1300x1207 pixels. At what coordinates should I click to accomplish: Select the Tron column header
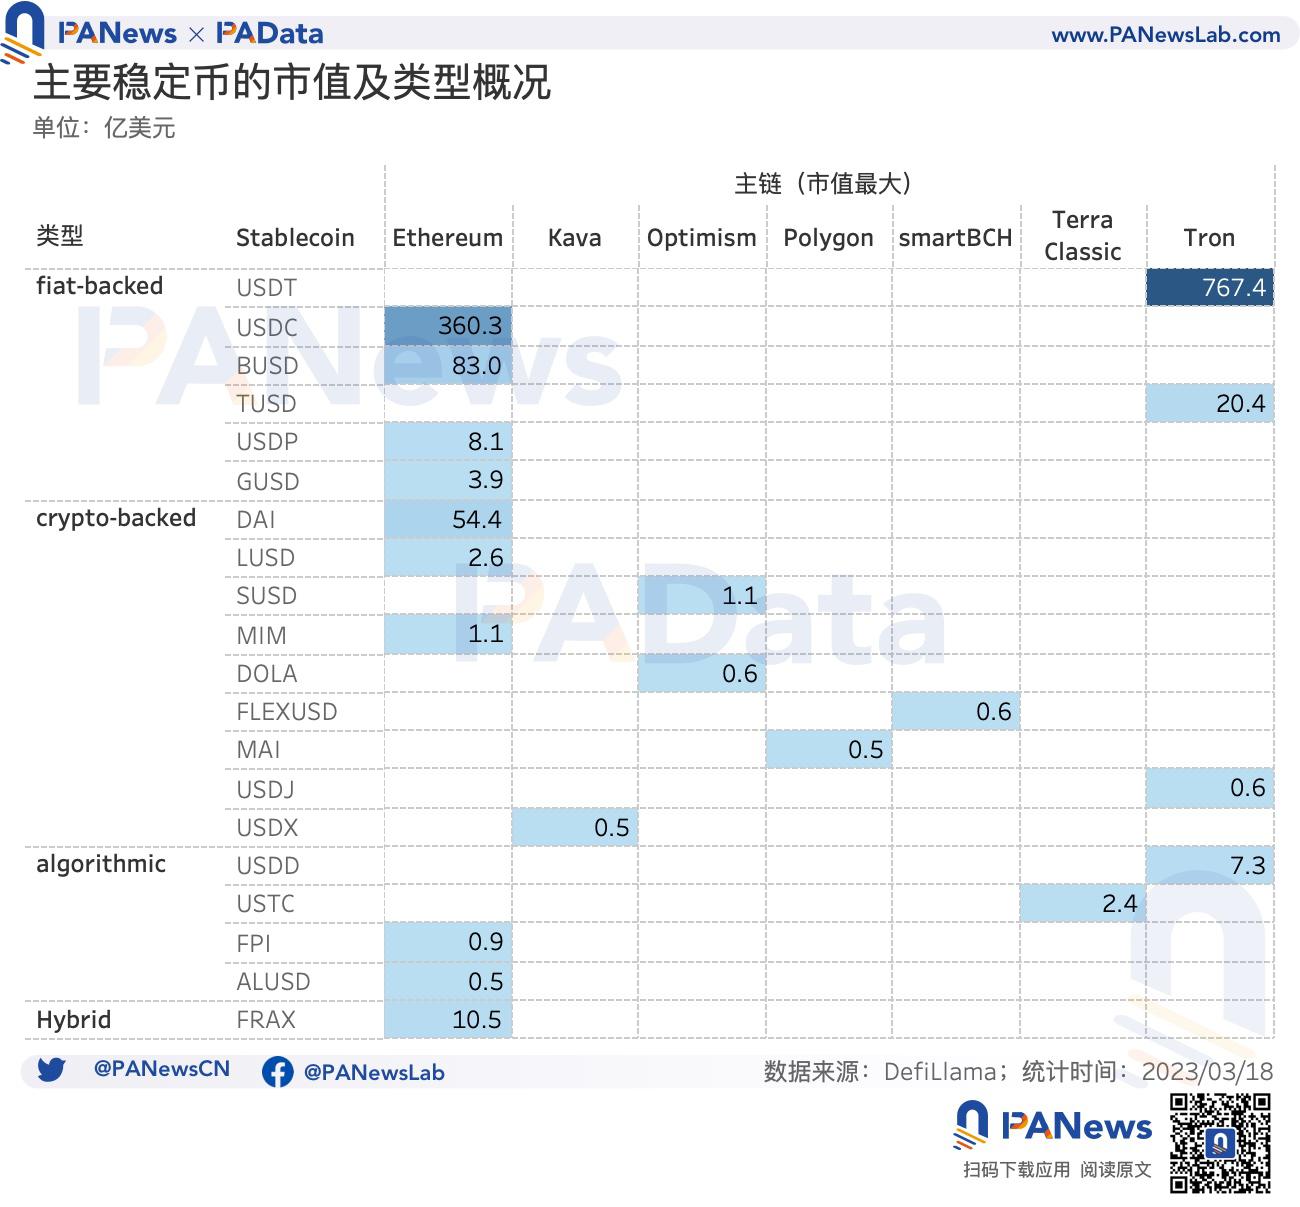tap(1209, 238)
